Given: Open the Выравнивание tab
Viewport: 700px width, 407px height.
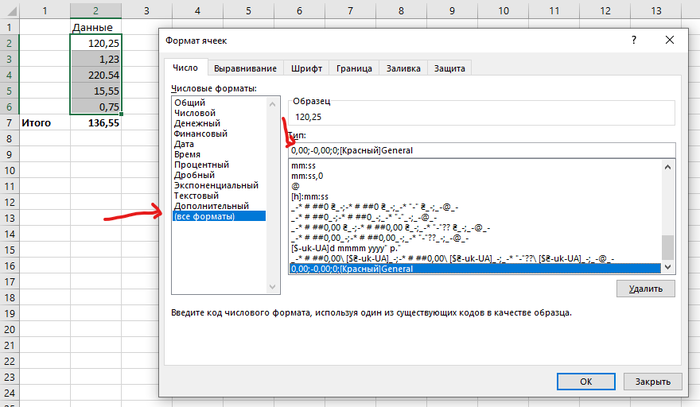Looking at the screenshot, I should (247, 68).
